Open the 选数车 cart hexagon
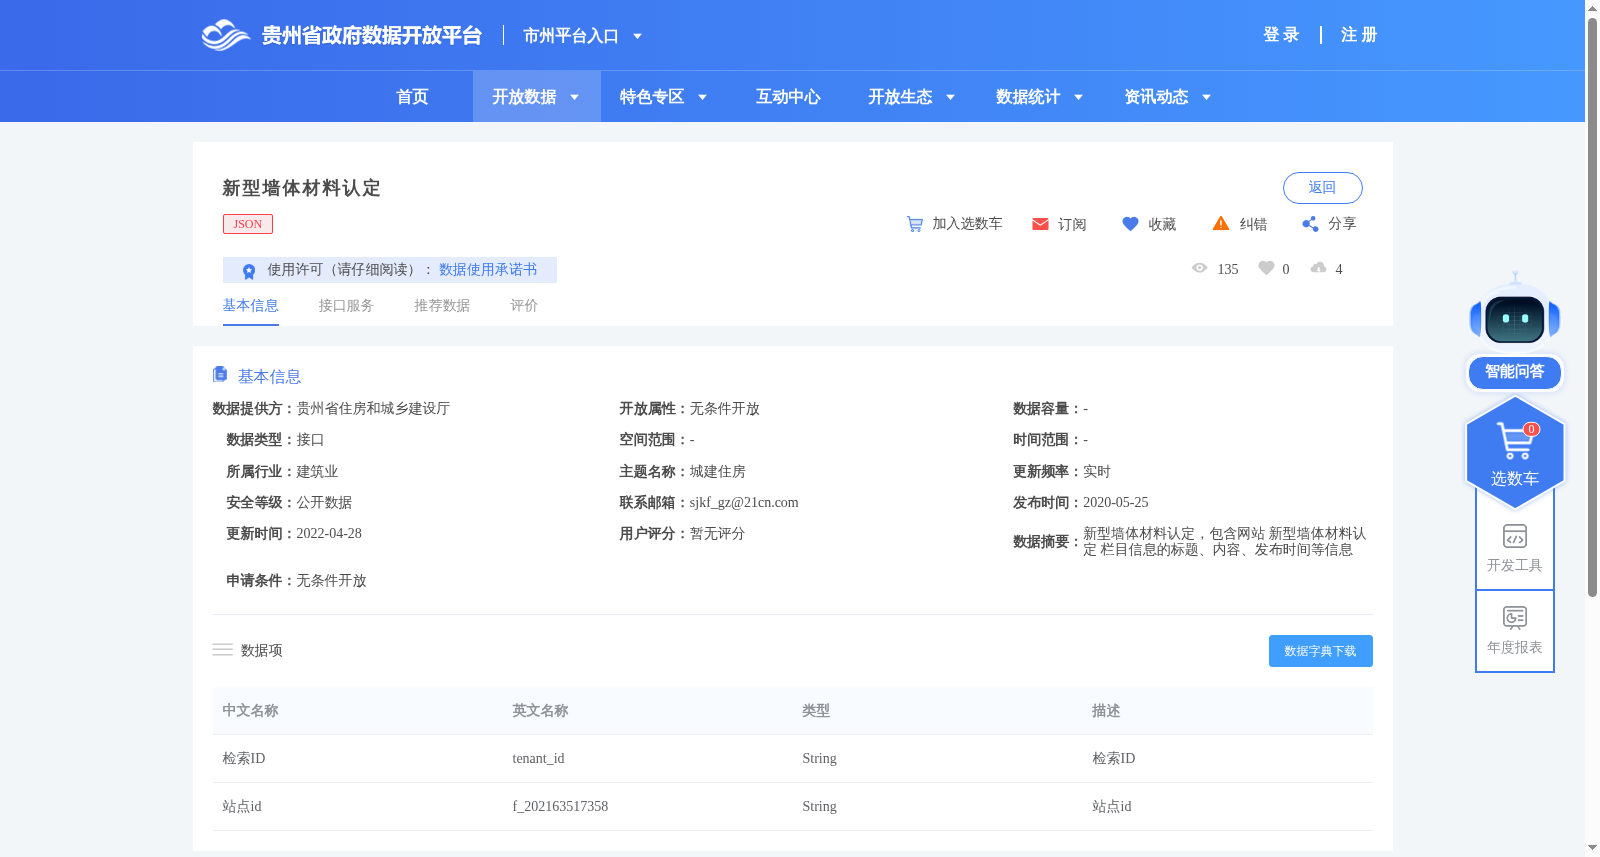 (x=1515, y=452)
